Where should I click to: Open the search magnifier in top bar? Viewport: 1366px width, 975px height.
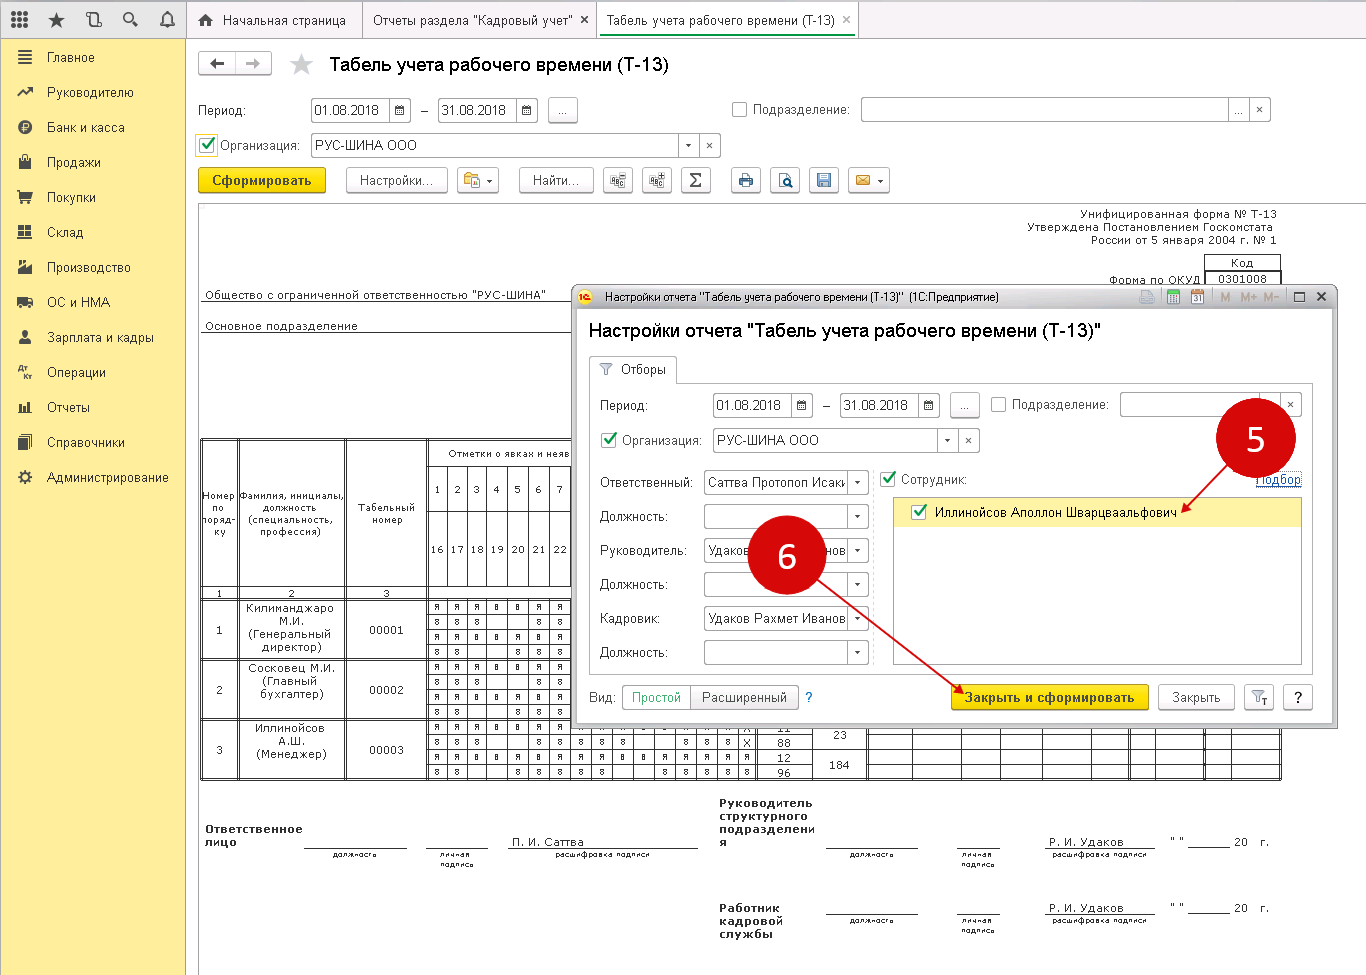pos(130,19)
